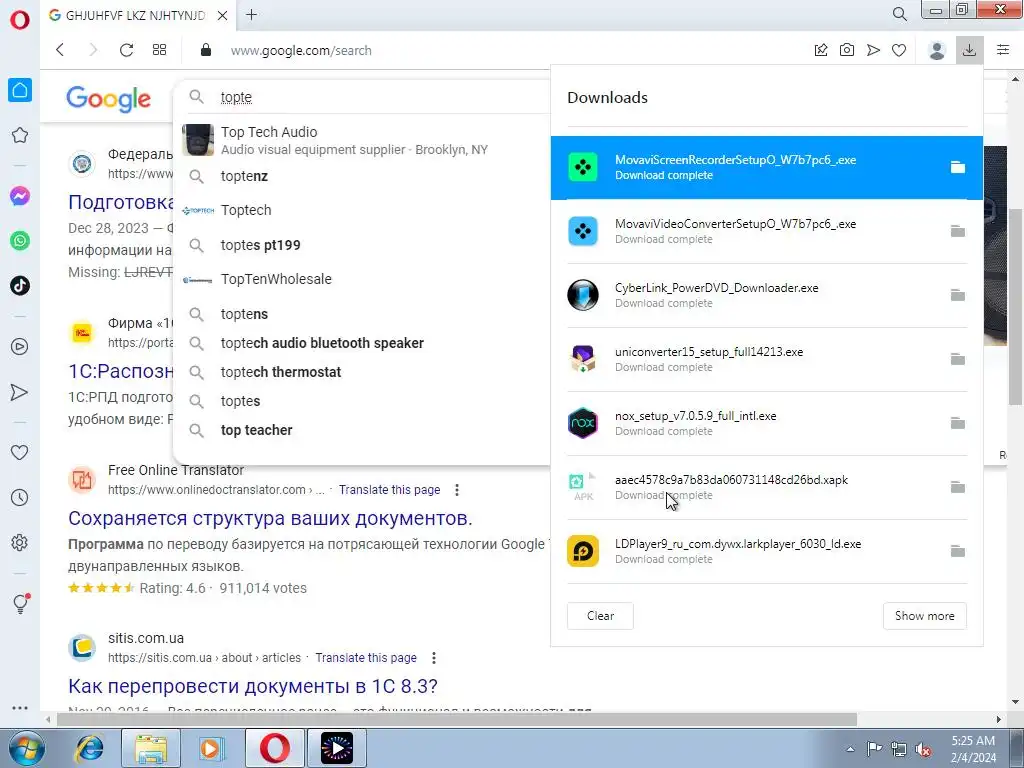Select TopTenWholesale suggestion
The image size is (1024, 768).
pyautogui.click(x=362, y=280)
